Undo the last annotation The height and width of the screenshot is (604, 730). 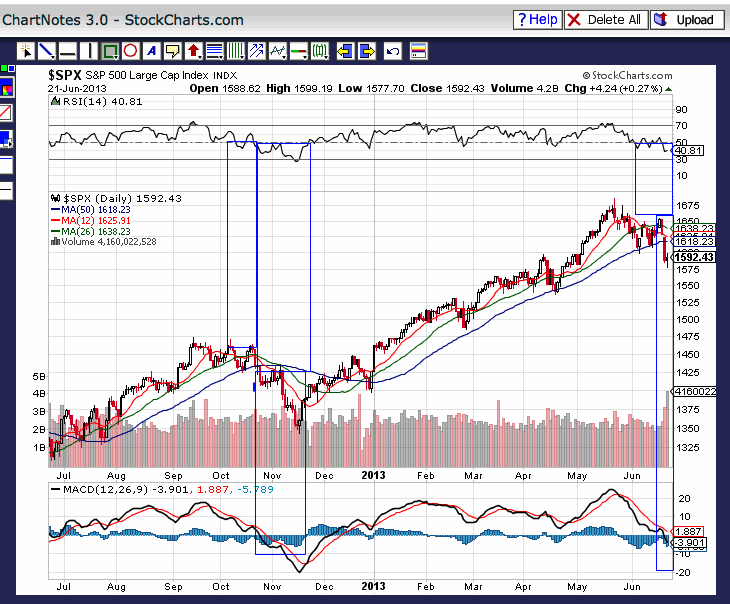pyautogui.click(x=392, y=51)
